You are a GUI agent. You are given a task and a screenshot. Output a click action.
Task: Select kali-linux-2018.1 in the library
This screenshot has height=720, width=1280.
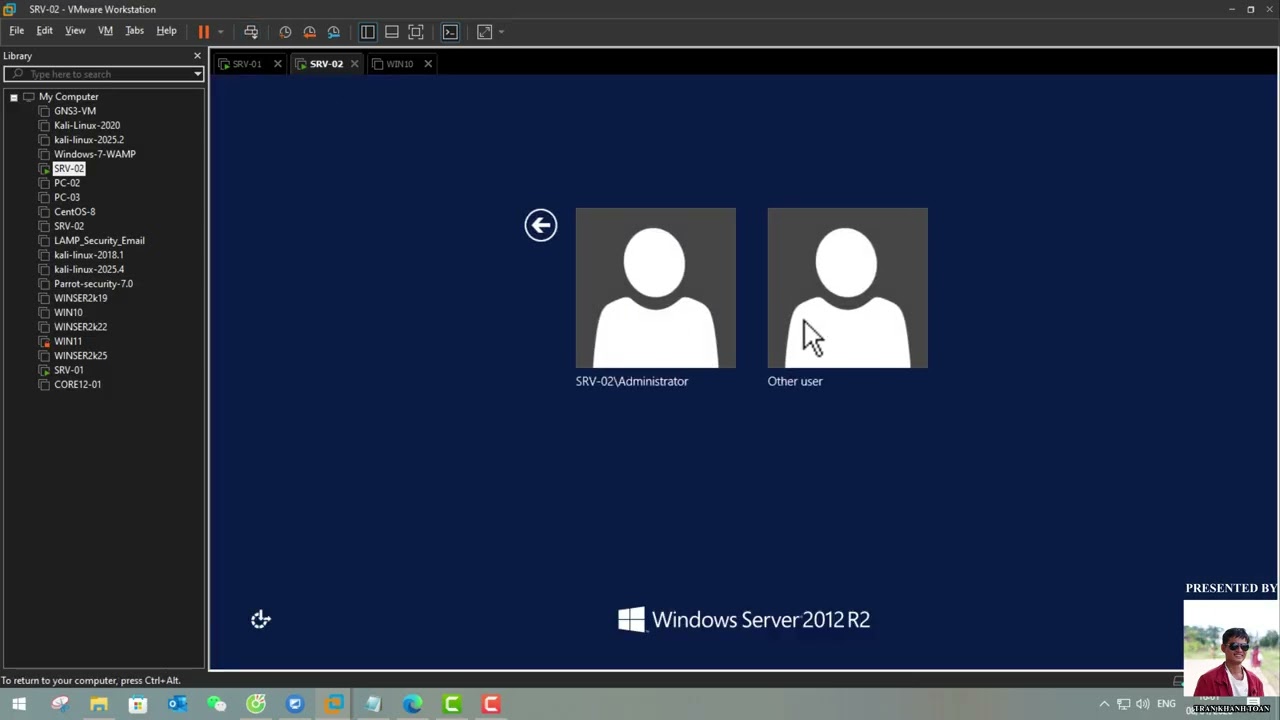click(89, 255)
